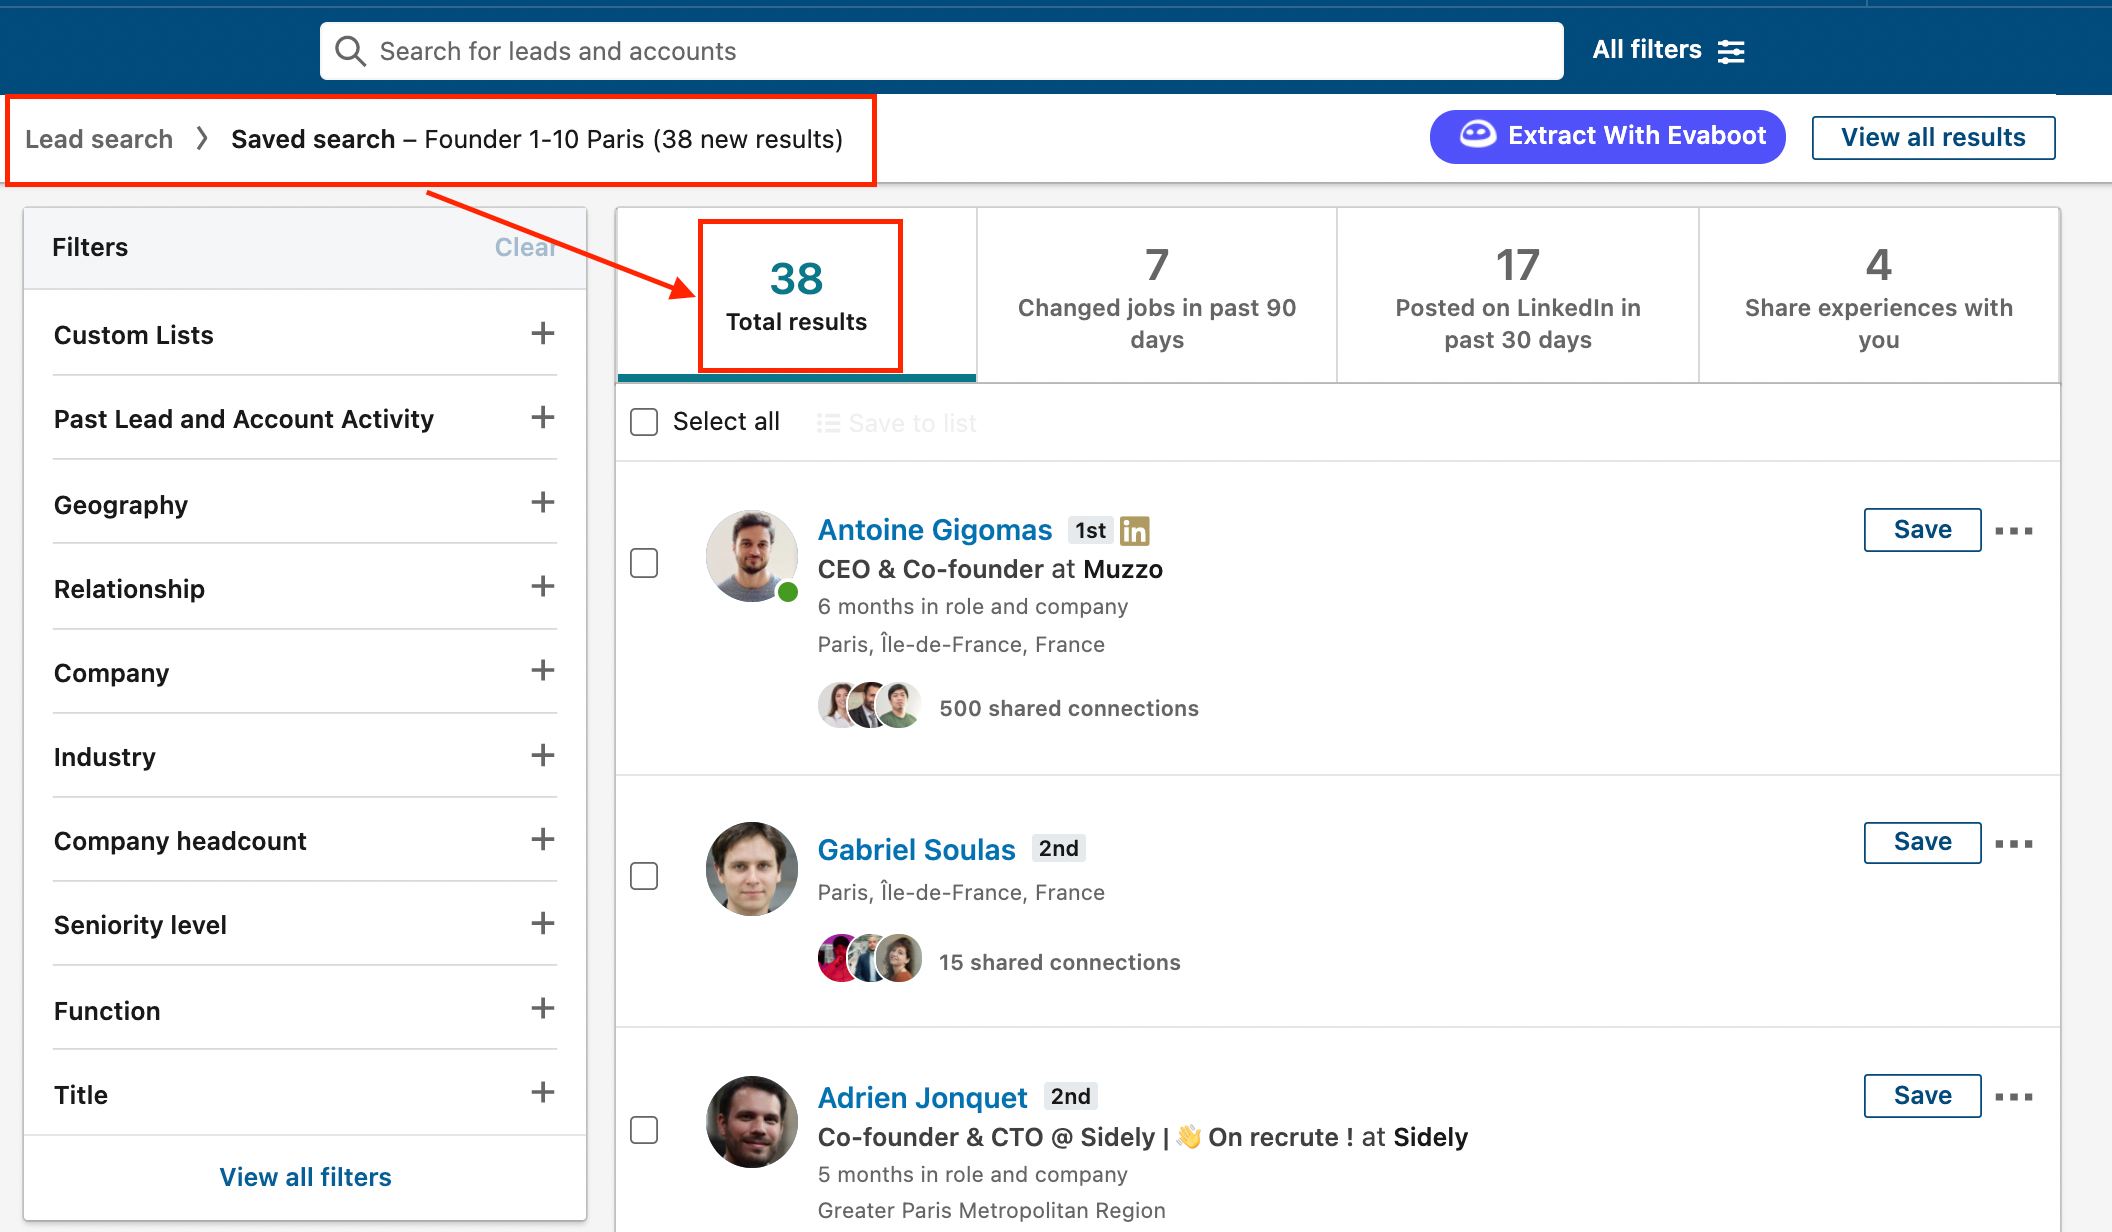
Task: Clear all applied filters
Action: click(525, 247)
